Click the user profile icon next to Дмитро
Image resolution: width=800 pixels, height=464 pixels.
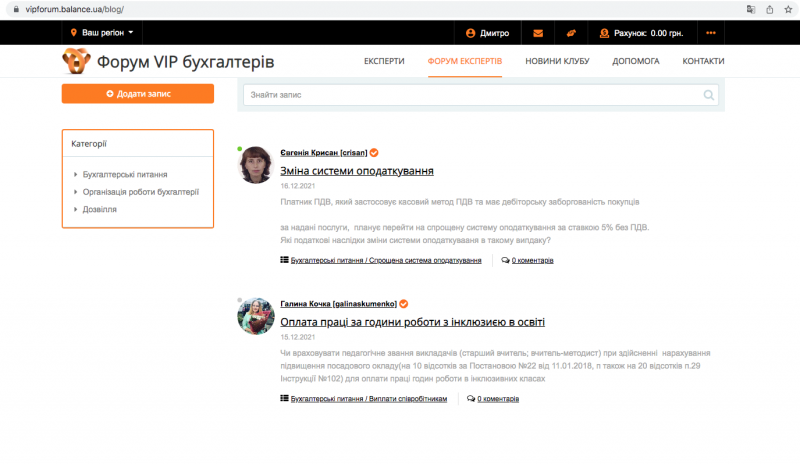pyautogui.click(x=470, y=33)
